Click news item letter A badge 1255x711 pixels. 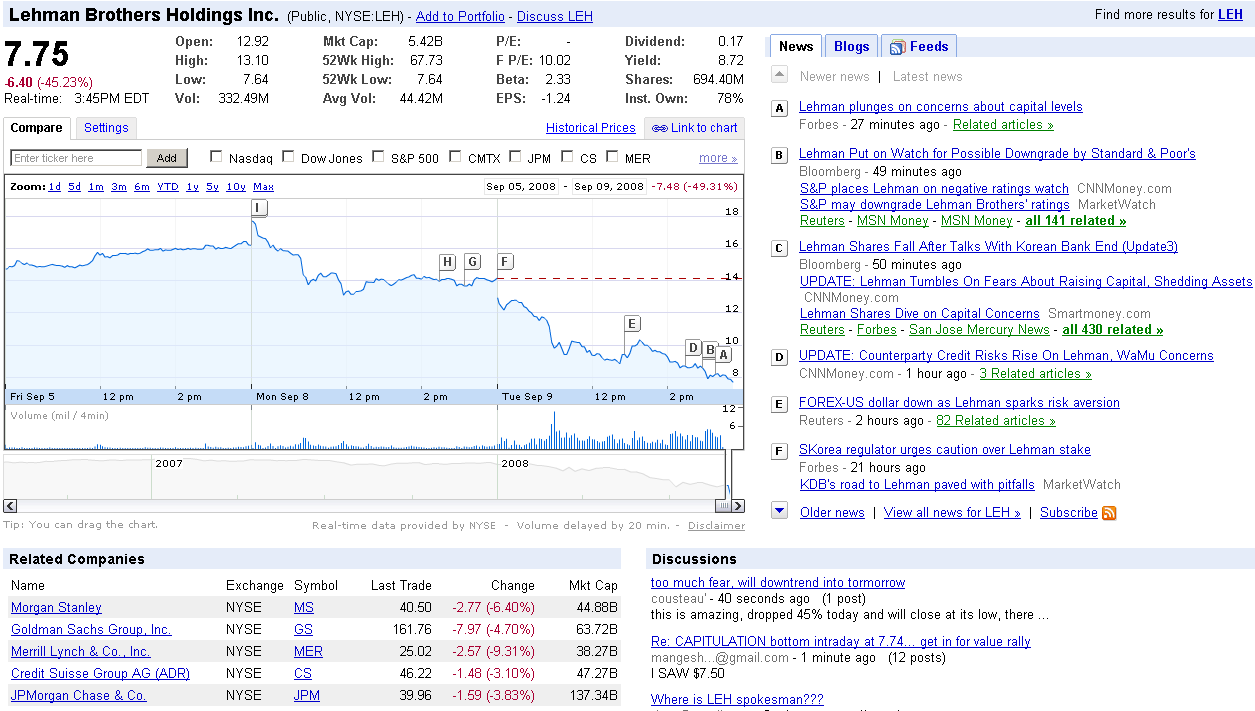pyautogui.click(x=780, y=108)
